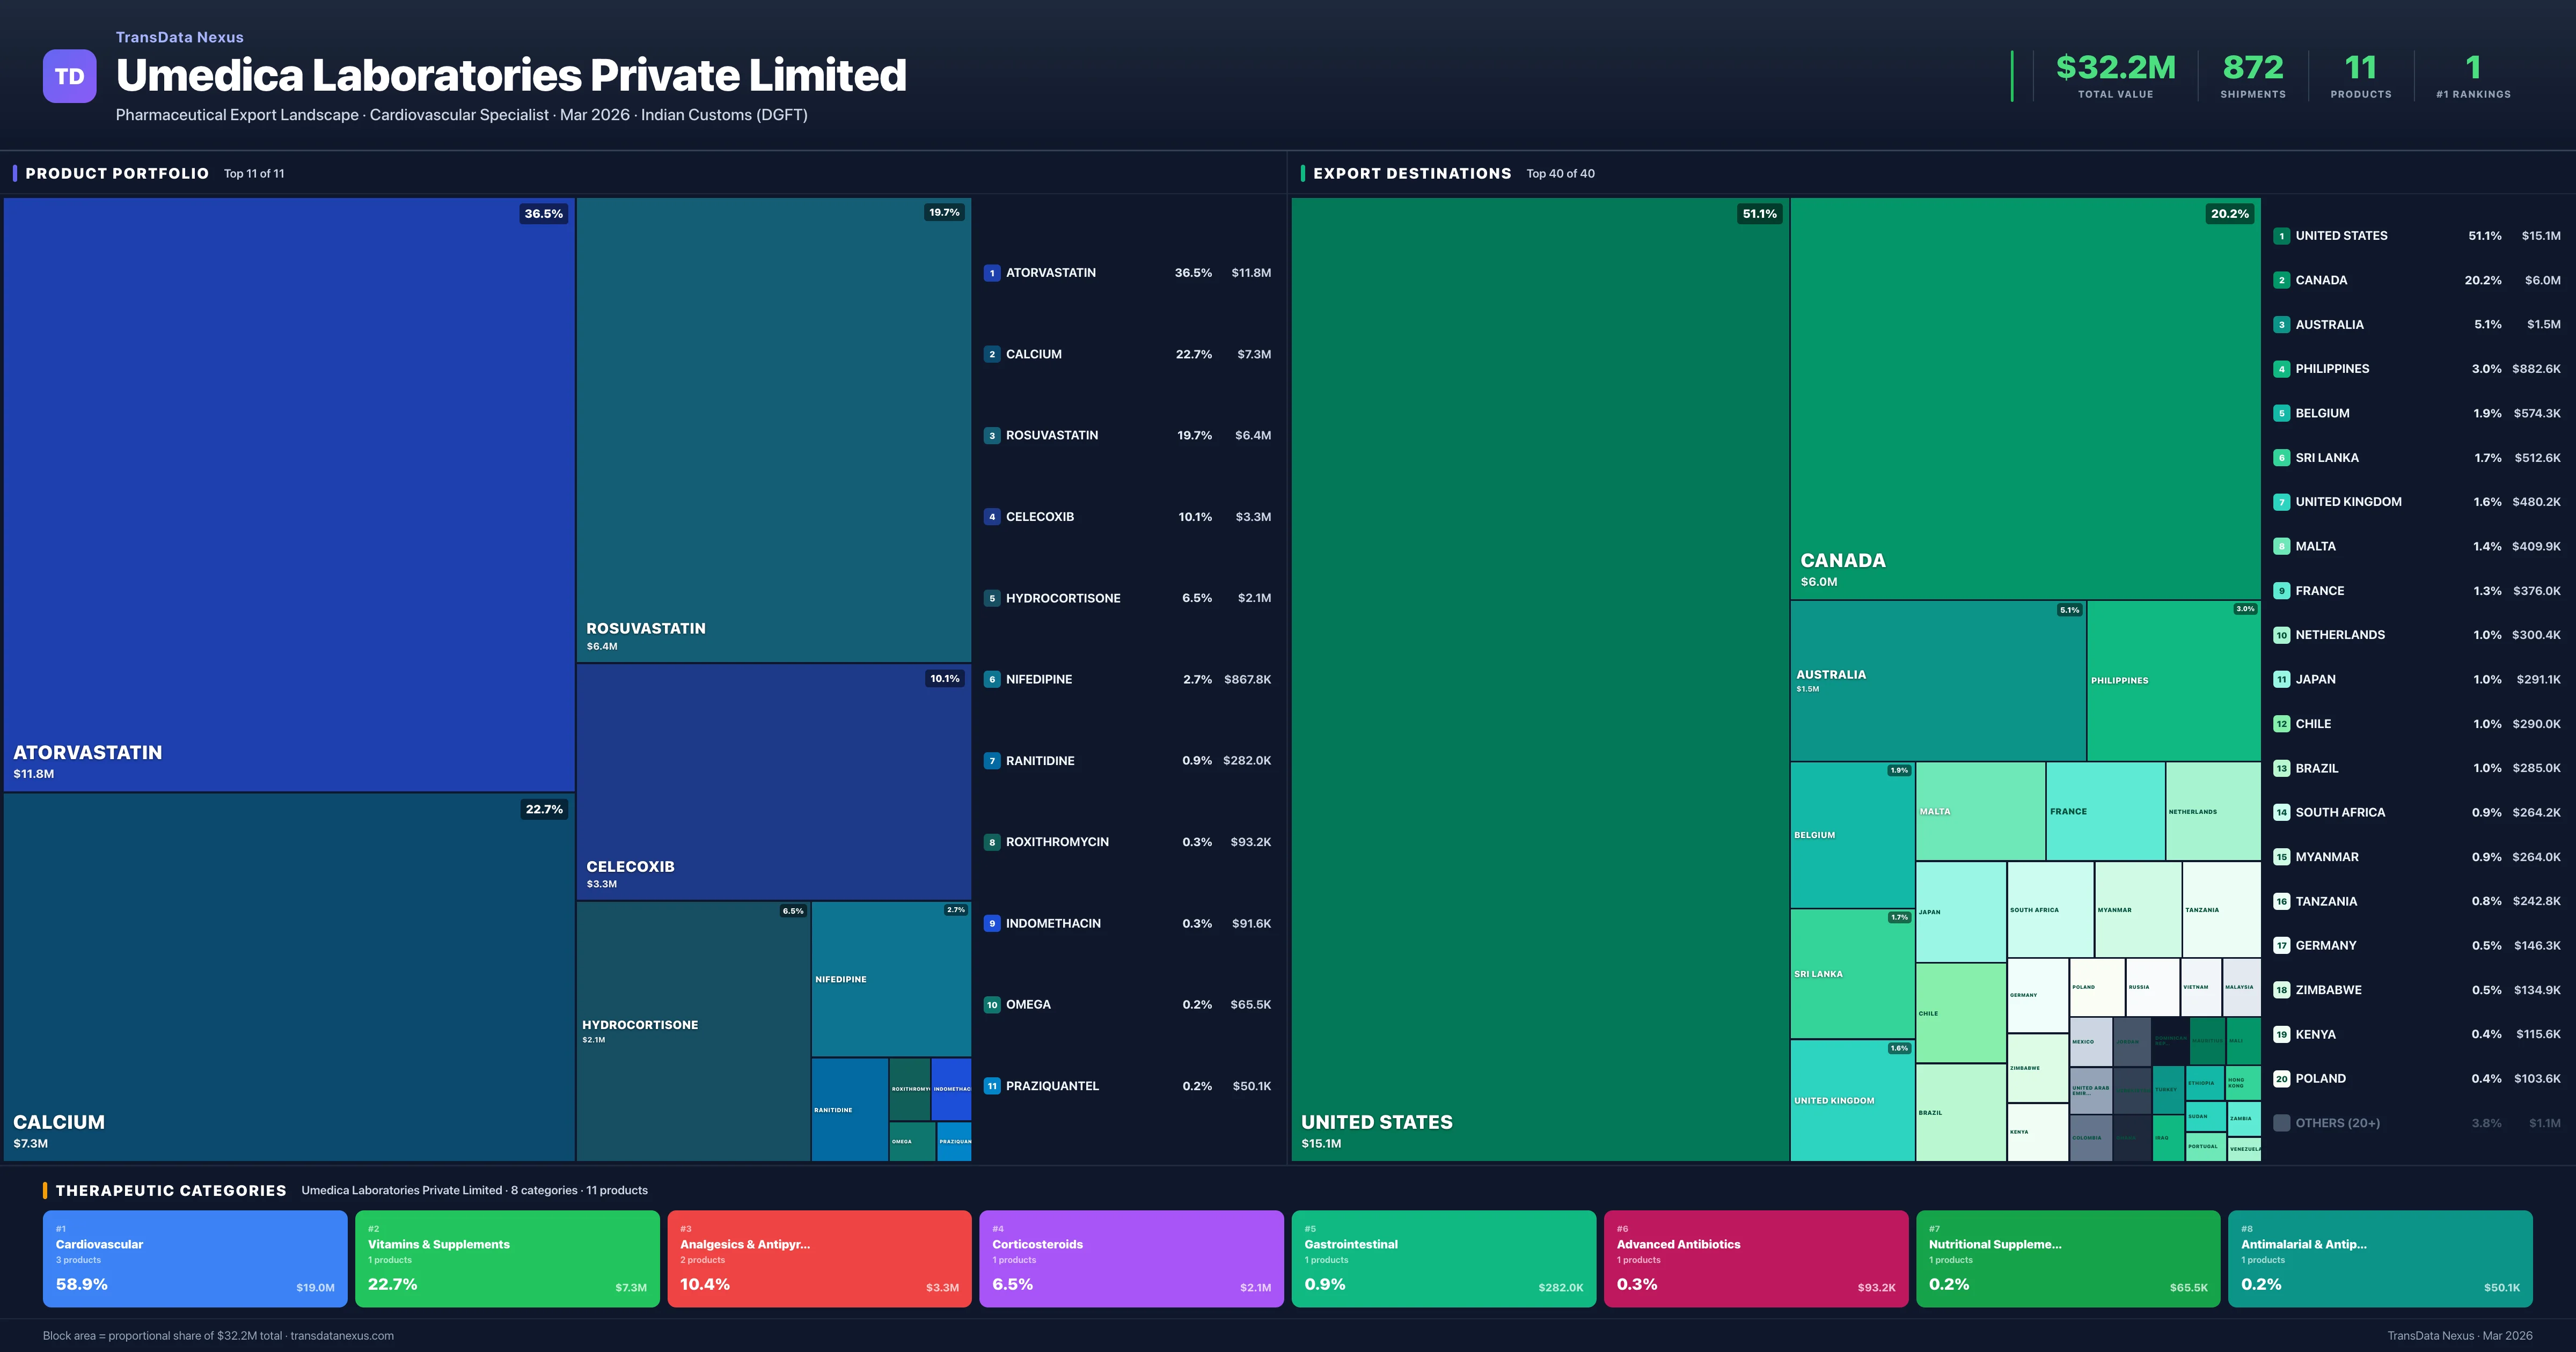Select the #1 rank badge next to ATORVASTATIN
The height and width of the screenshot is (1352, 2576).
click(x=992, y=272)
